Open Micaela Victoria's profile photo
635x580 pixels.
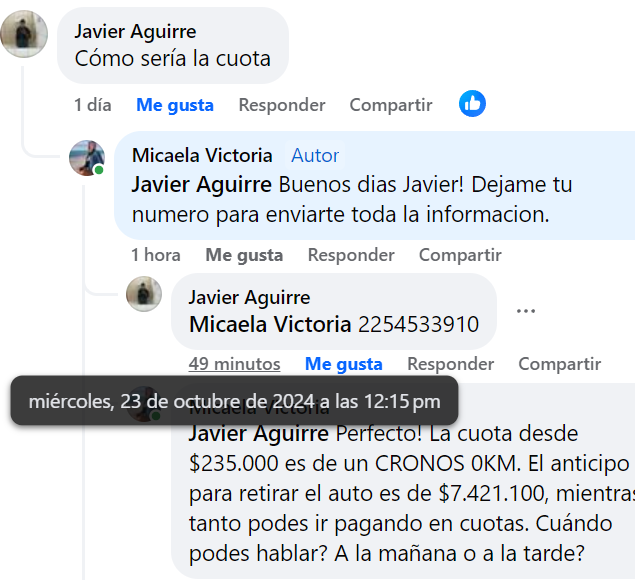[87, 158]
